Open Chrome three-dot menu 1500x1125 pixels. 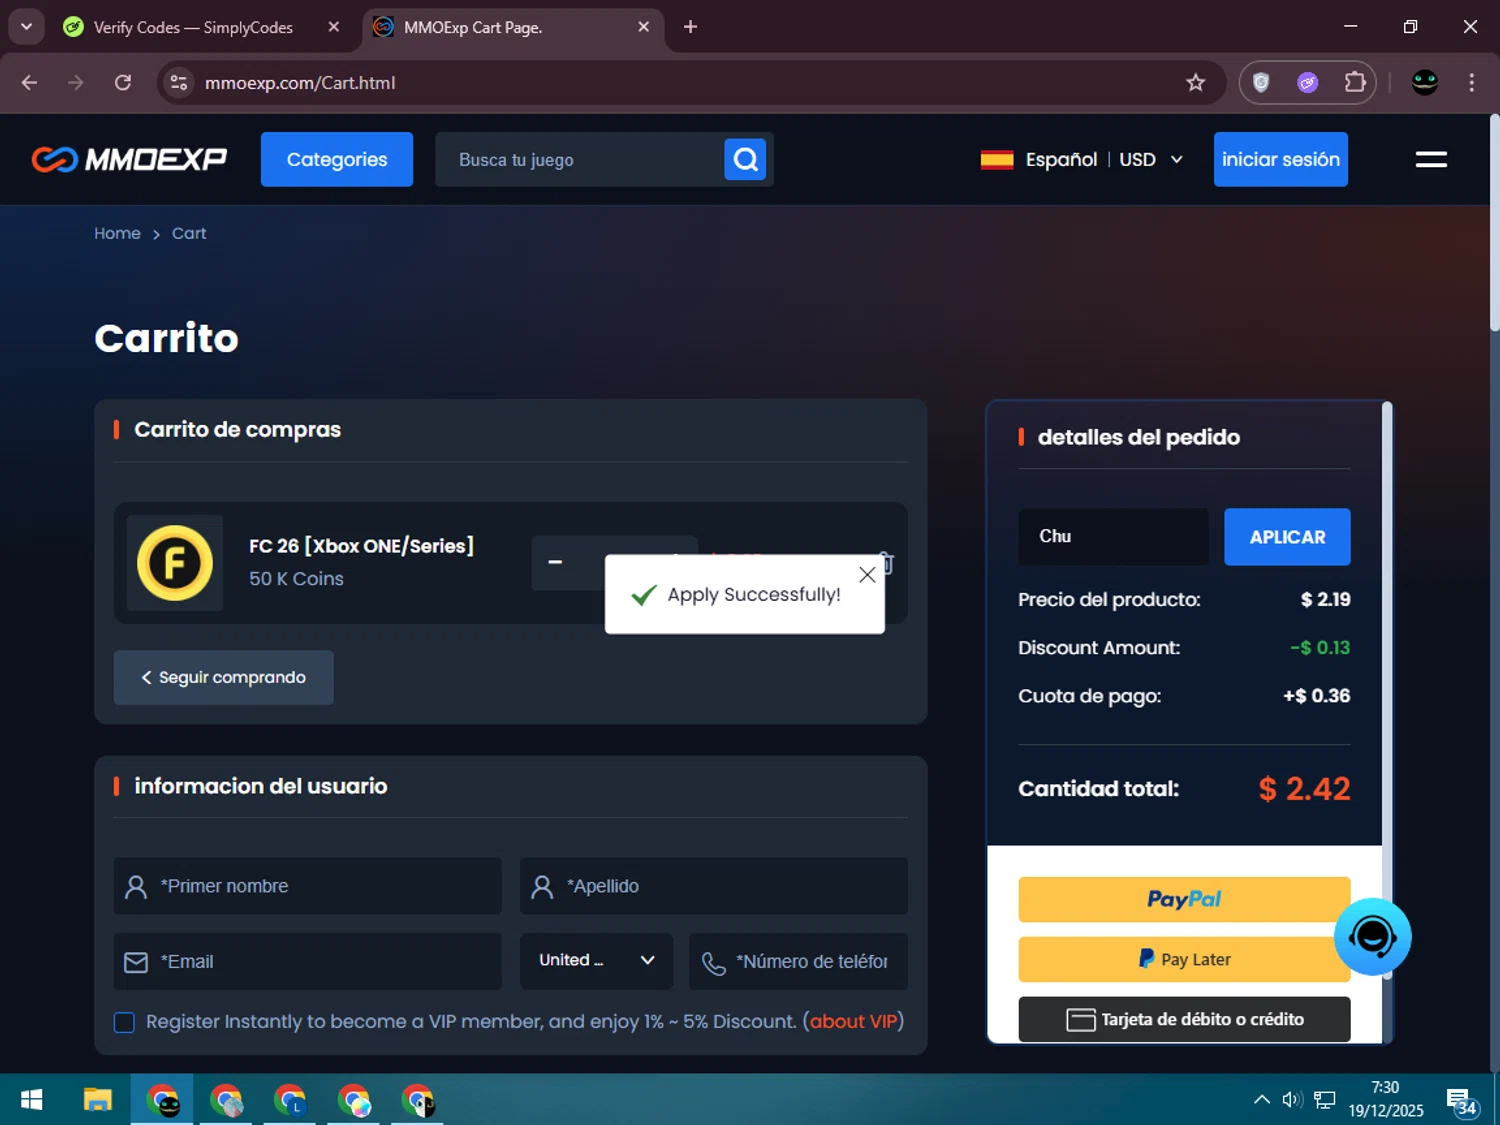coord(1471,83)
